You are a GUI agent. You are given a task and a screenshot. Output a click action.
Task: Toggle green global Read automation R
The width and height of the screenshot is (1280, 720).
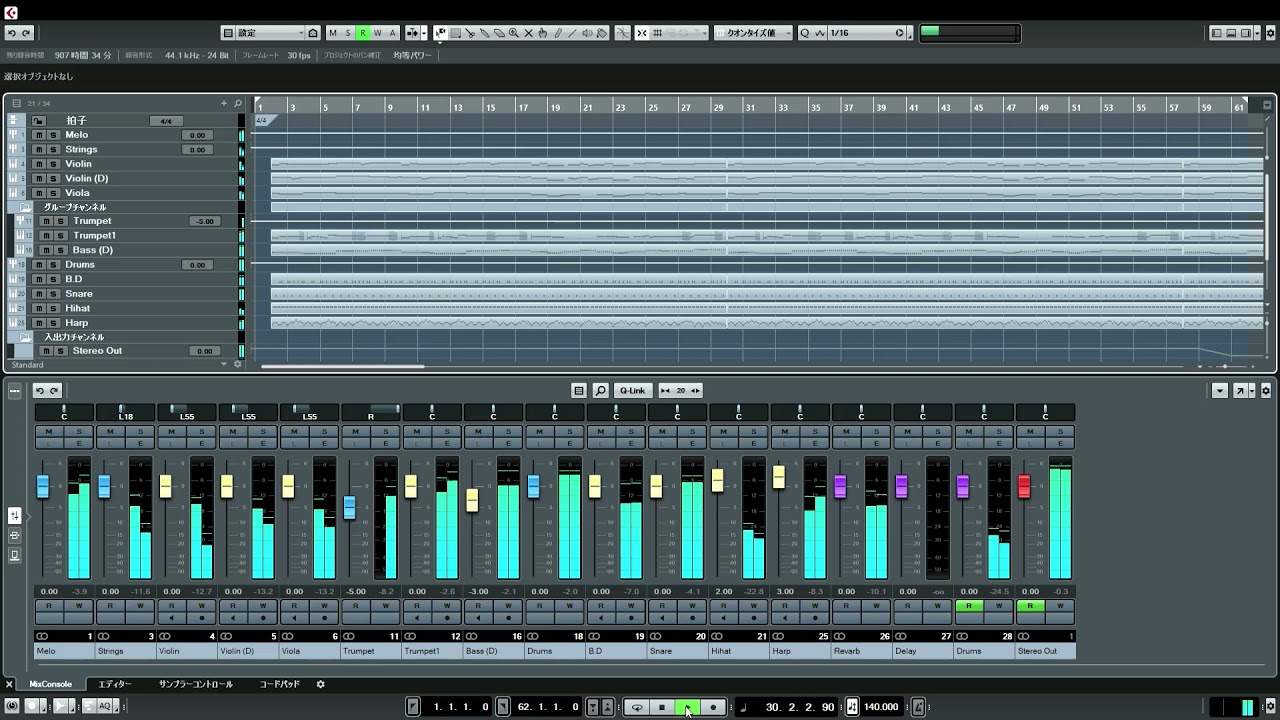coord(363,33)
